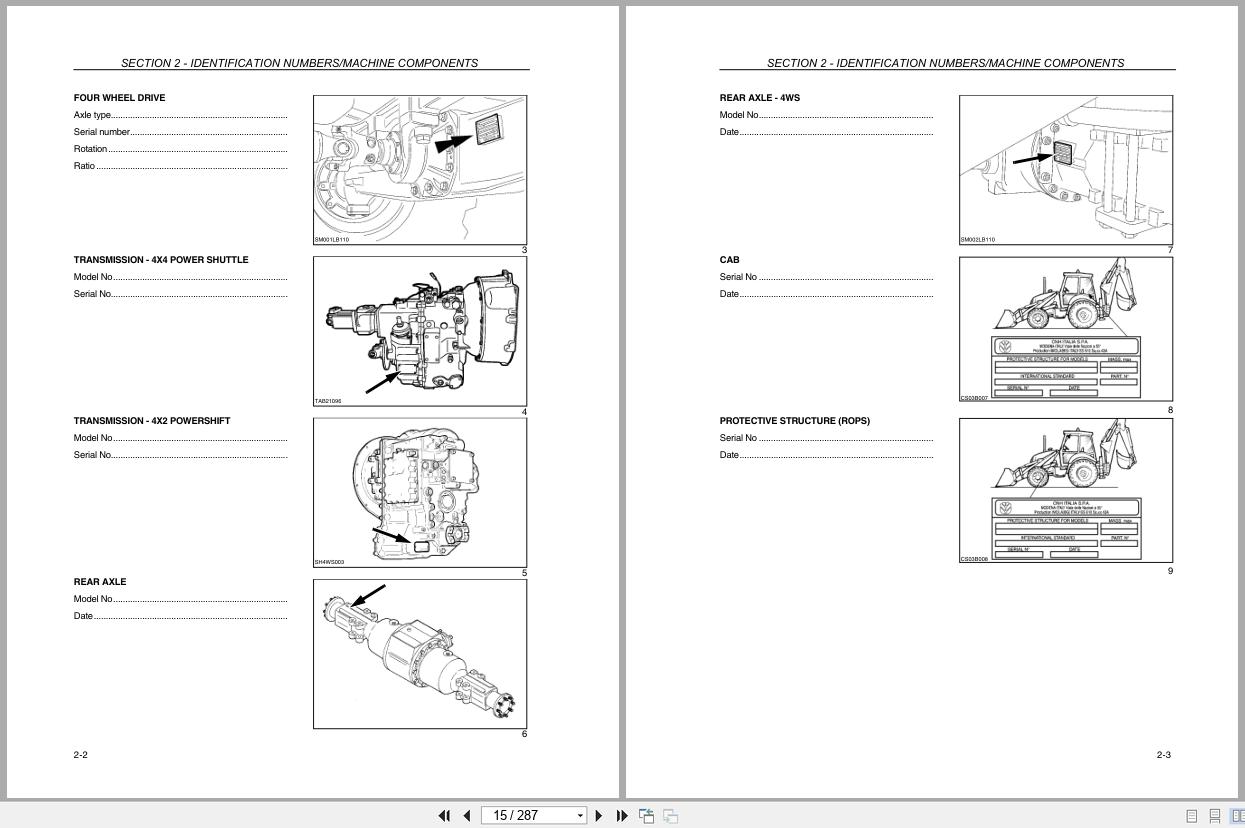The image size is (1245, 828).
Task: Go to the next page
Action: tap(599, 816)
